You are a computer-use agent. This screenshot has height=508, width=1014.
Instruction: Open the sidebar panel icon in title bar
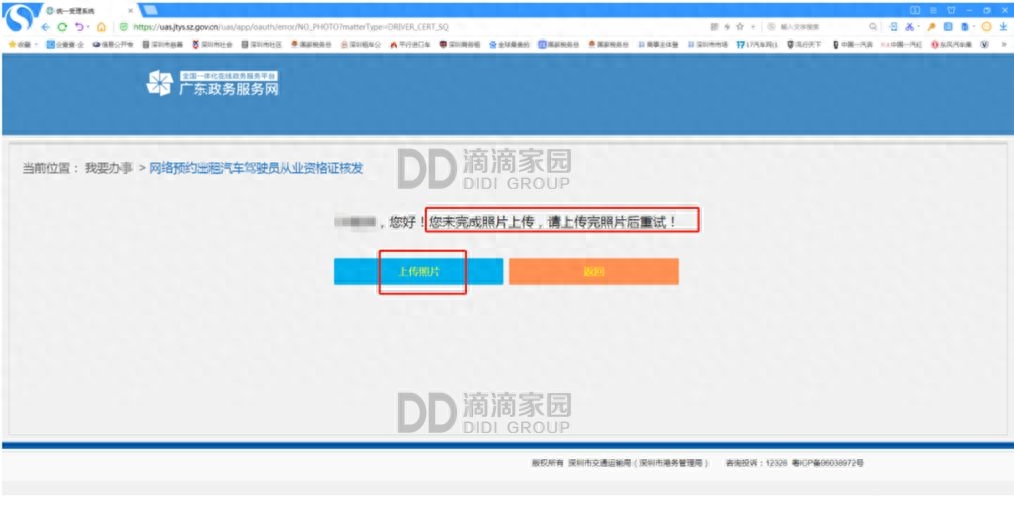point(915,10)
